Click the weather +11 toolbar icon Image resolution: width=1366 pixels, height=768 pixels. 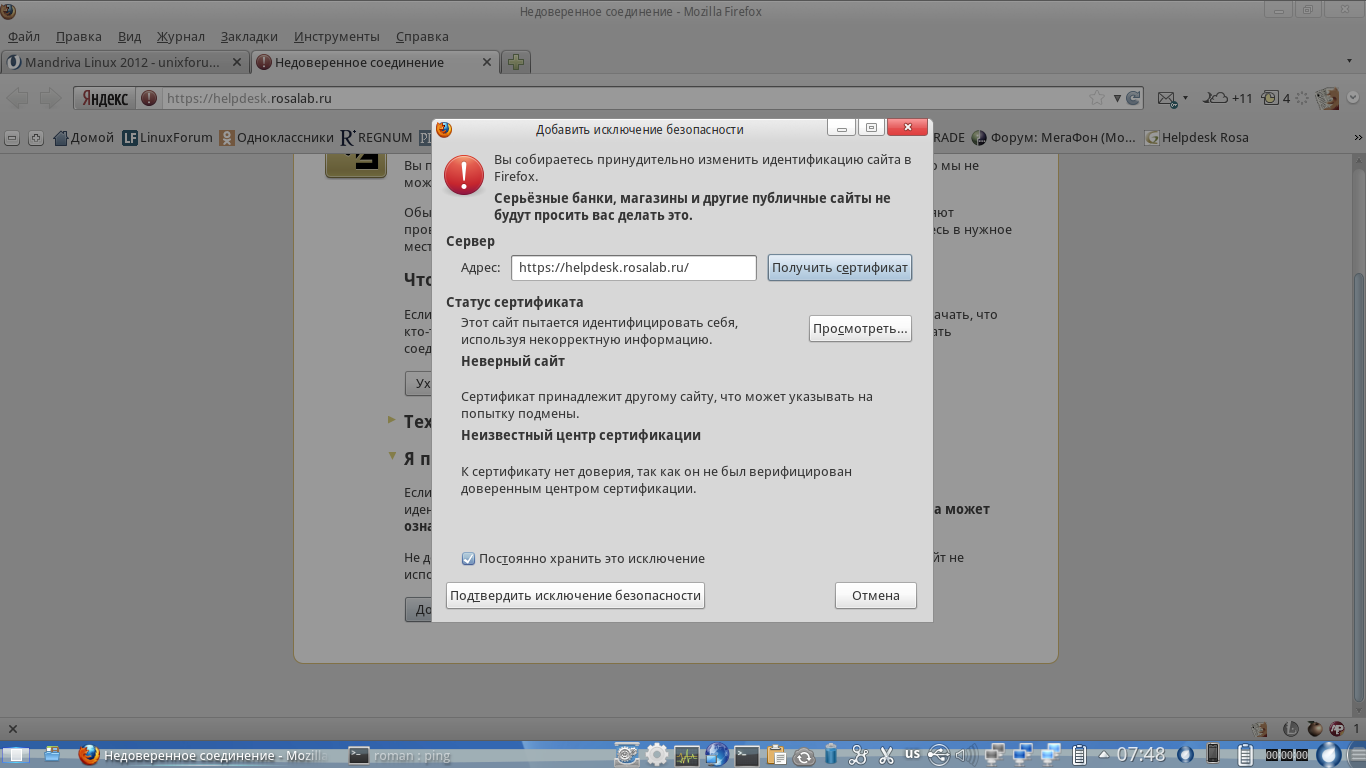(1227, 98)
